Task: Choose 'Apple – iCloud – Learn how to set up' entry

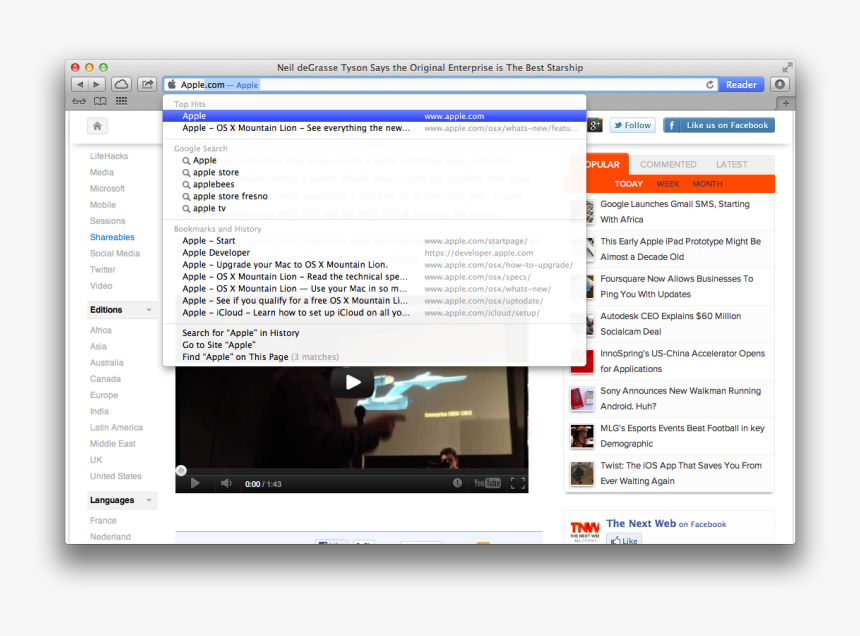Action: click(x=375, y=313)
